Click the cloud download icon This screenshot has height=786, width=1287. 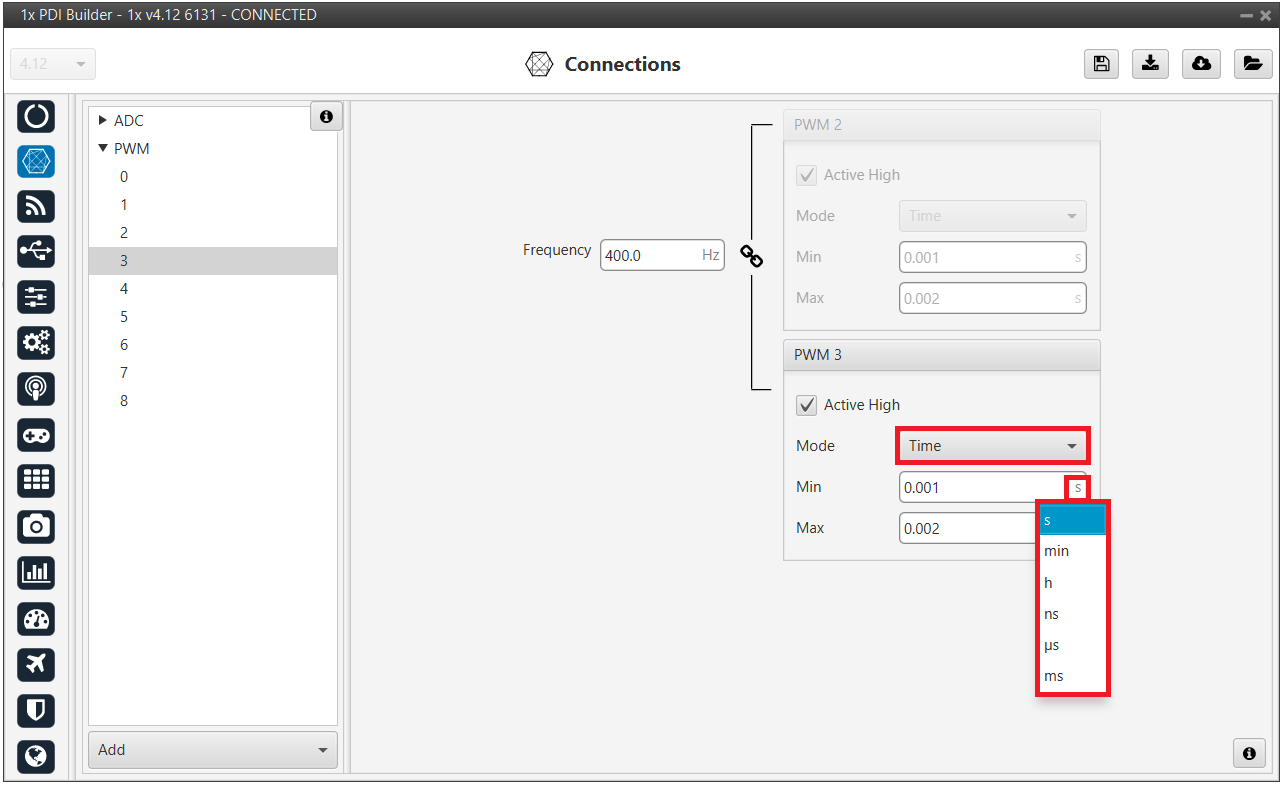1201,64
